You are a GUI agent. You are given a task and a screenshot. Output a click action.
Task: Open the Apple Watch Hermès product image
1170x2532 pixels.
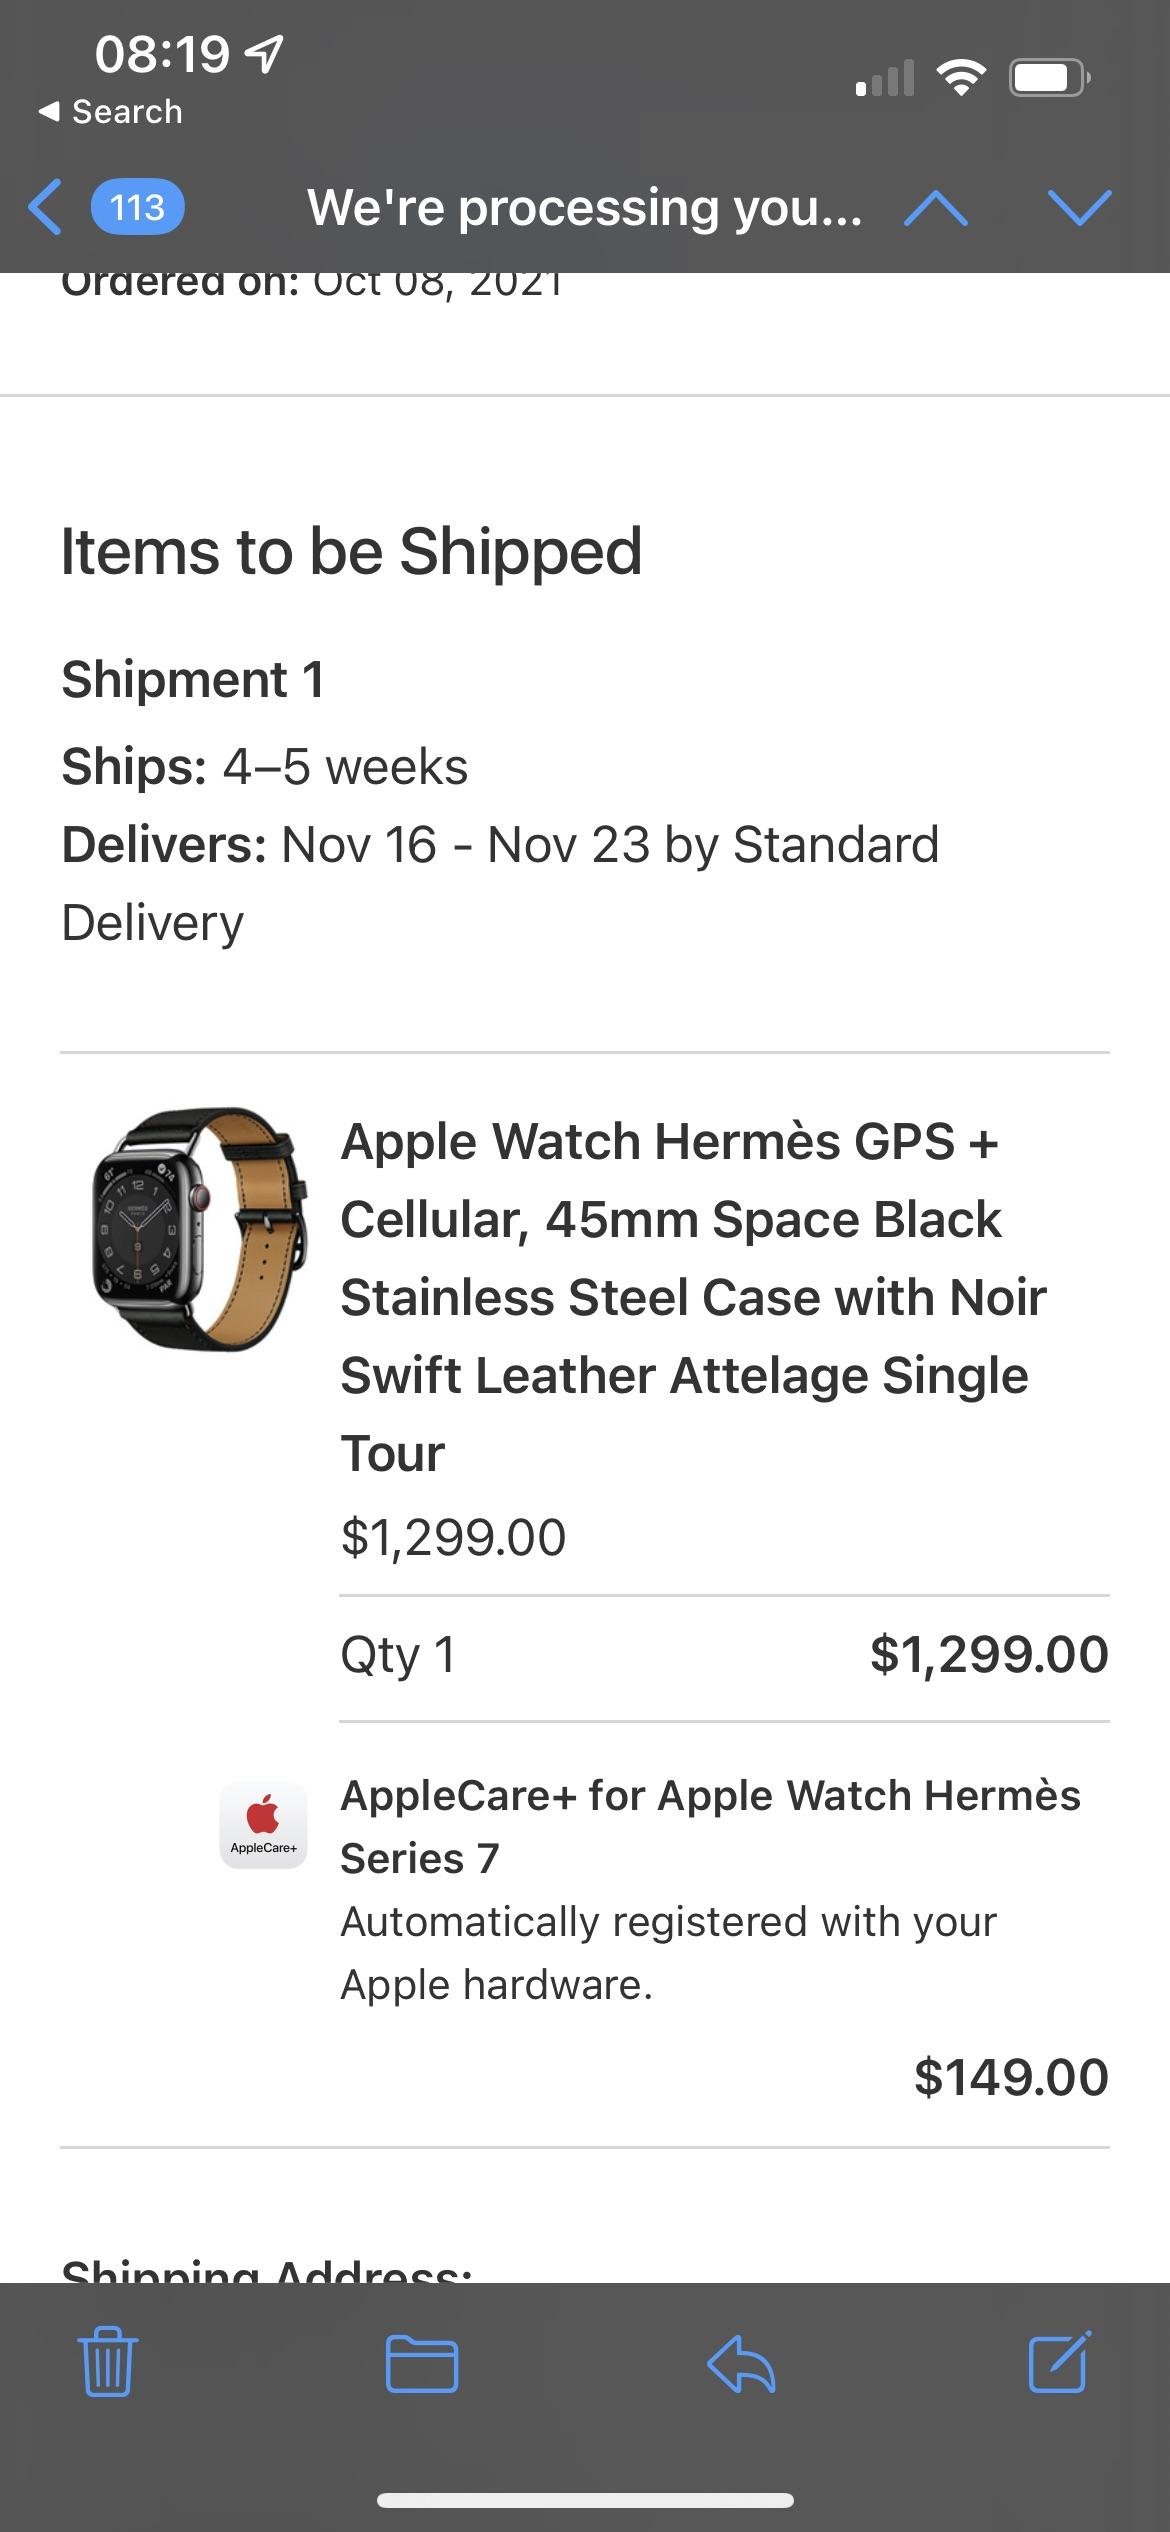click(x=200, y=1229)
